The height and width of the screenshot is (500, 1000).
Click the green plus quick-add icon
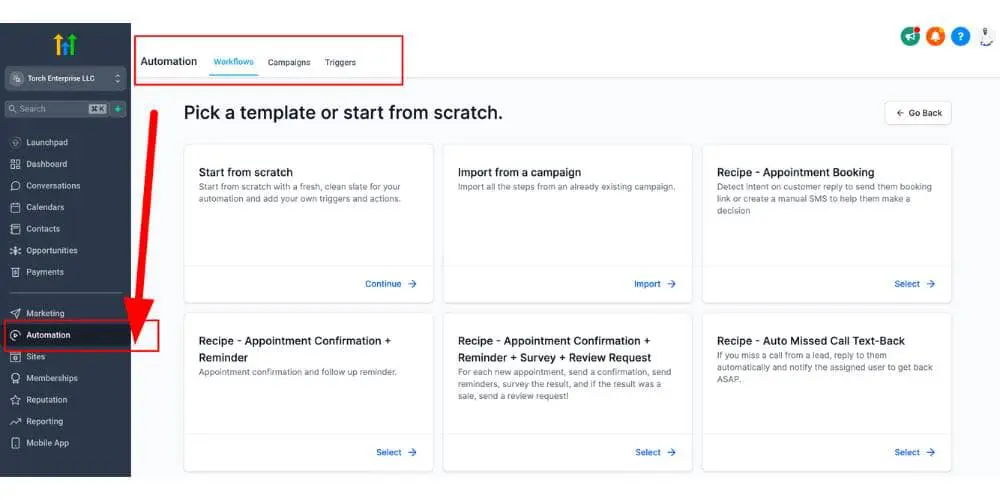click(x=118, y=109)
